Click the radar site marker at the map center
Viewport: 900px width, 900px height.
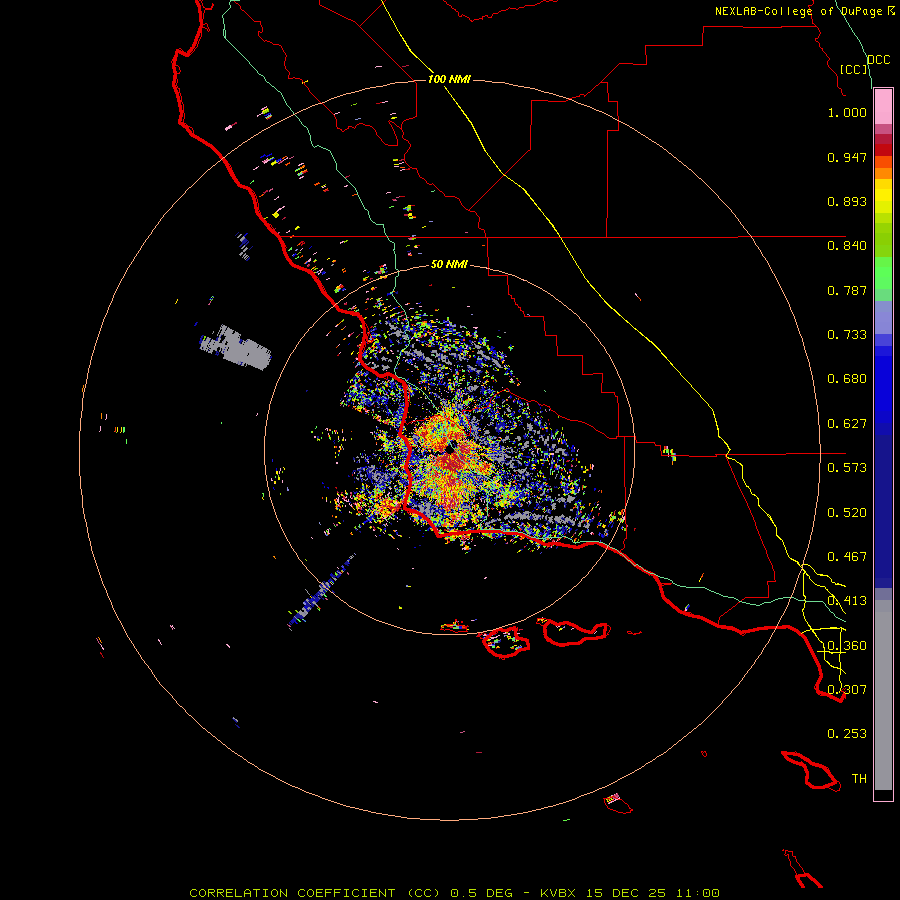[x=451, y=447]
